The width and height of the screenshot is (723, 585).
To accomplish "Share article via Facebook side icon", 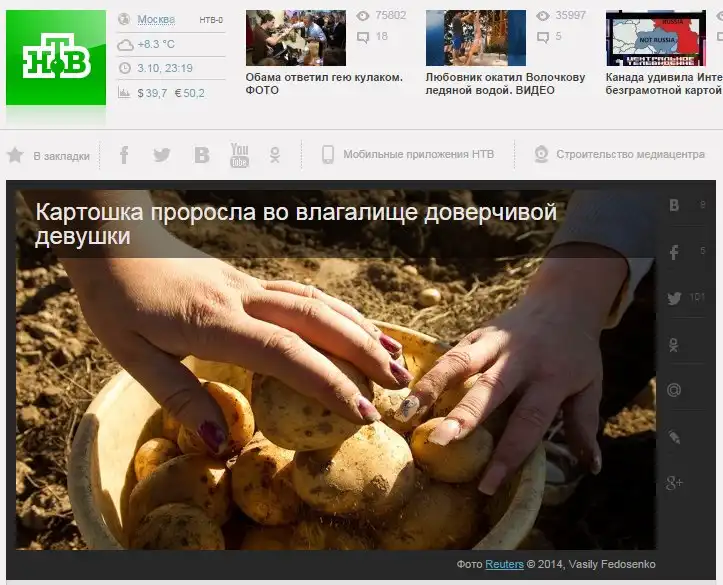I will point(674,252).
